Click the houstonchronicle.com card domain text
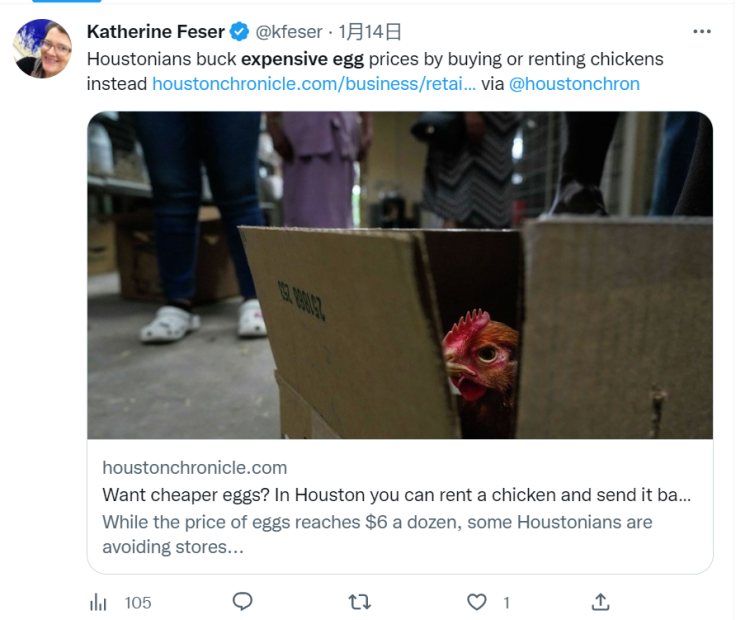Viewport: 750px width, 620px height. coord(194,467)
